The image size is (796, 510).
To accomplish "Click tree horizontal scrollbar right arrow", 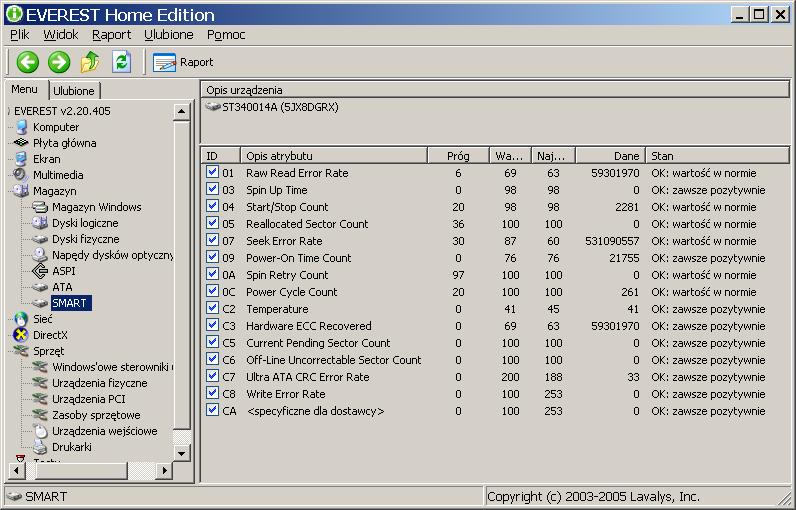I will 164,470.
